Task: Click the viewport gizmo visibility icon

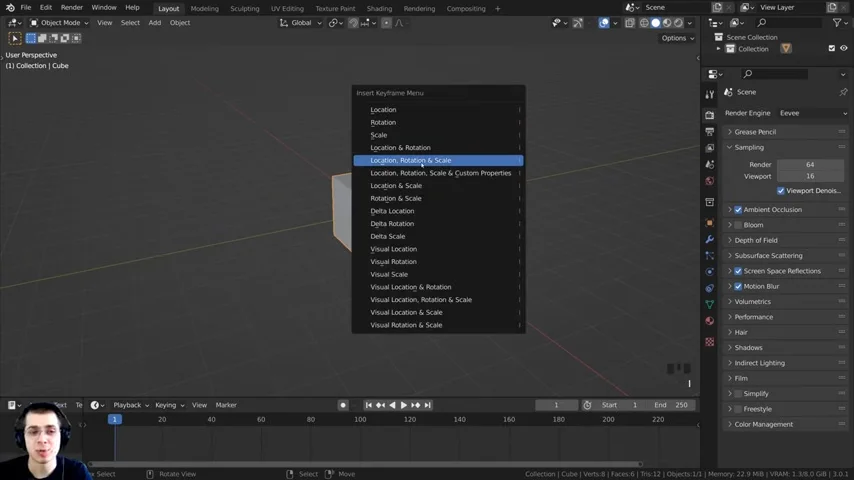Action: click(578, 23)
